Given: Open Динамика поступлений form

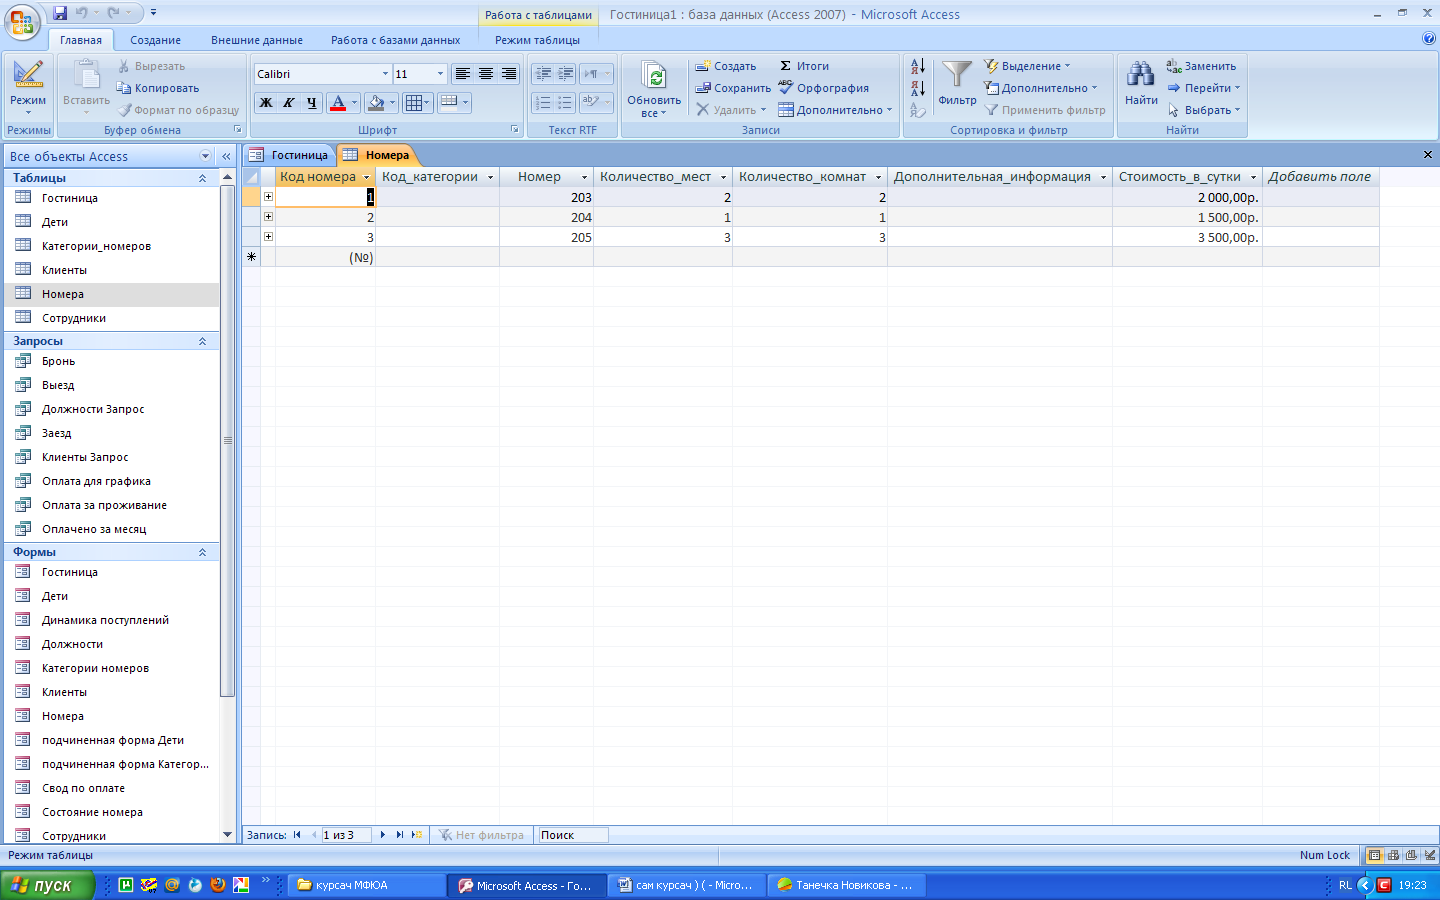Looking at the screenshot, I should [x=112, y=620].
